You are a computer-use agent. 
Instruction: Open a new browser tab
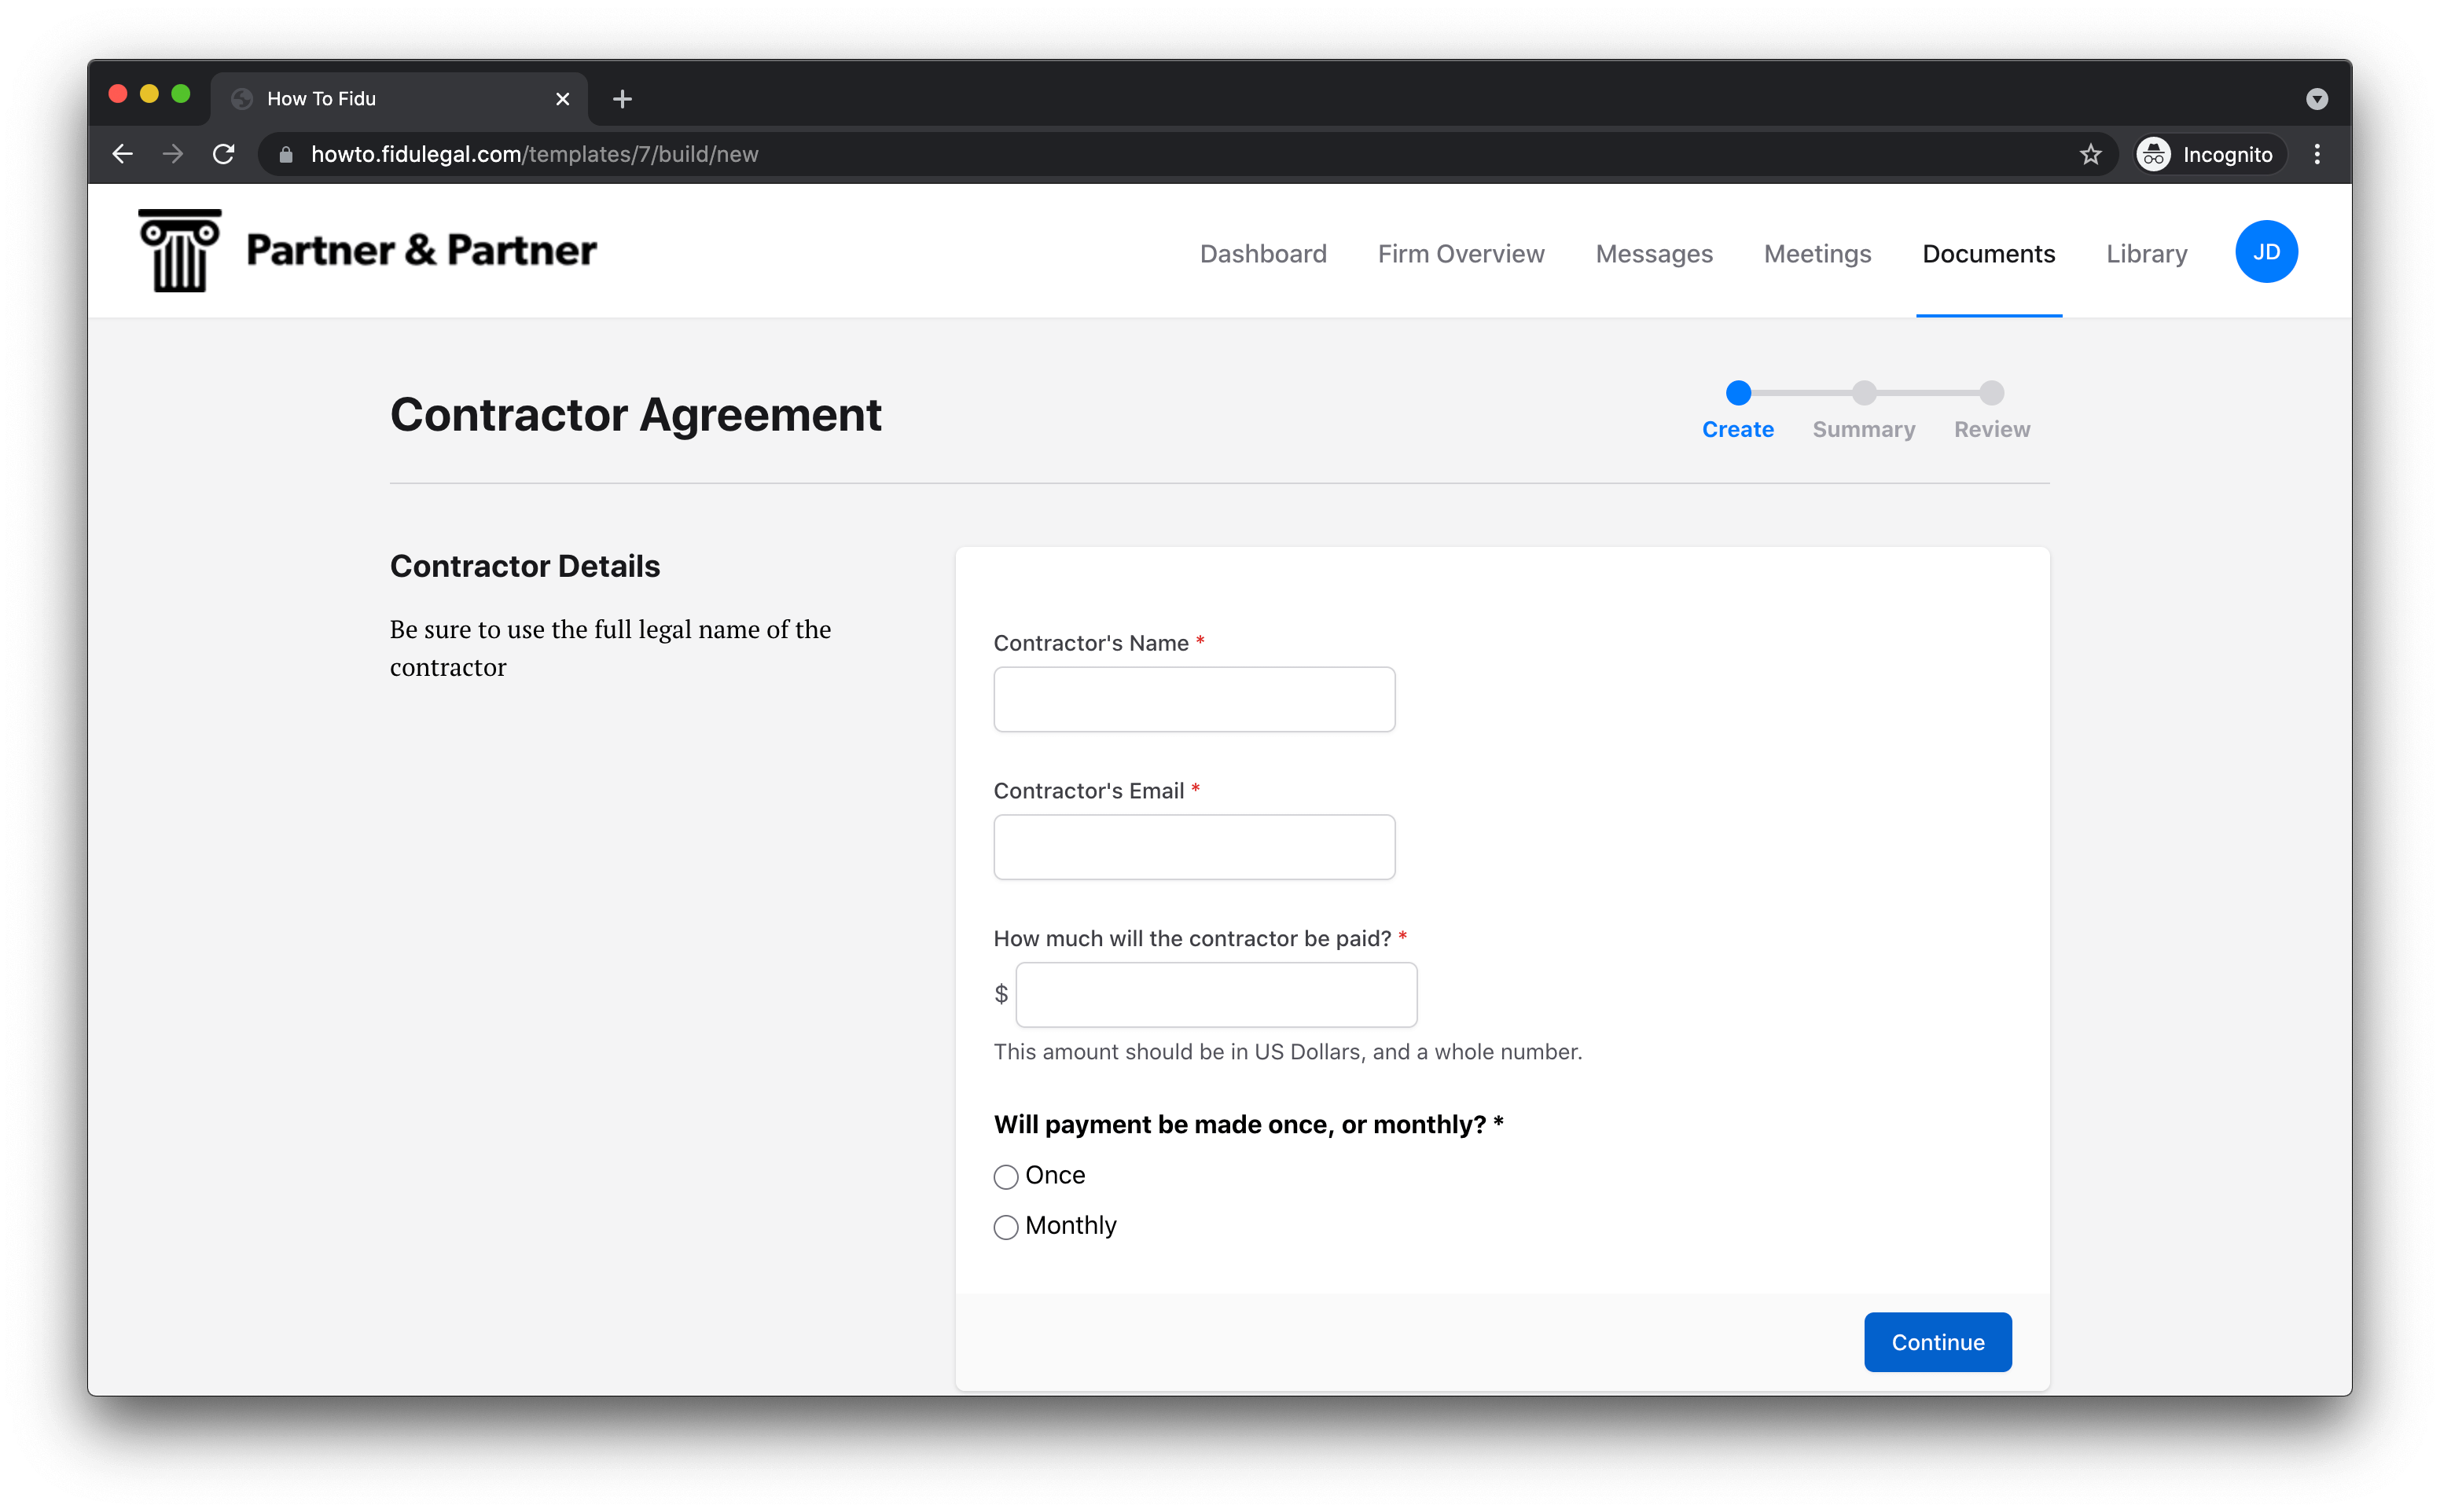pos(622,99)
